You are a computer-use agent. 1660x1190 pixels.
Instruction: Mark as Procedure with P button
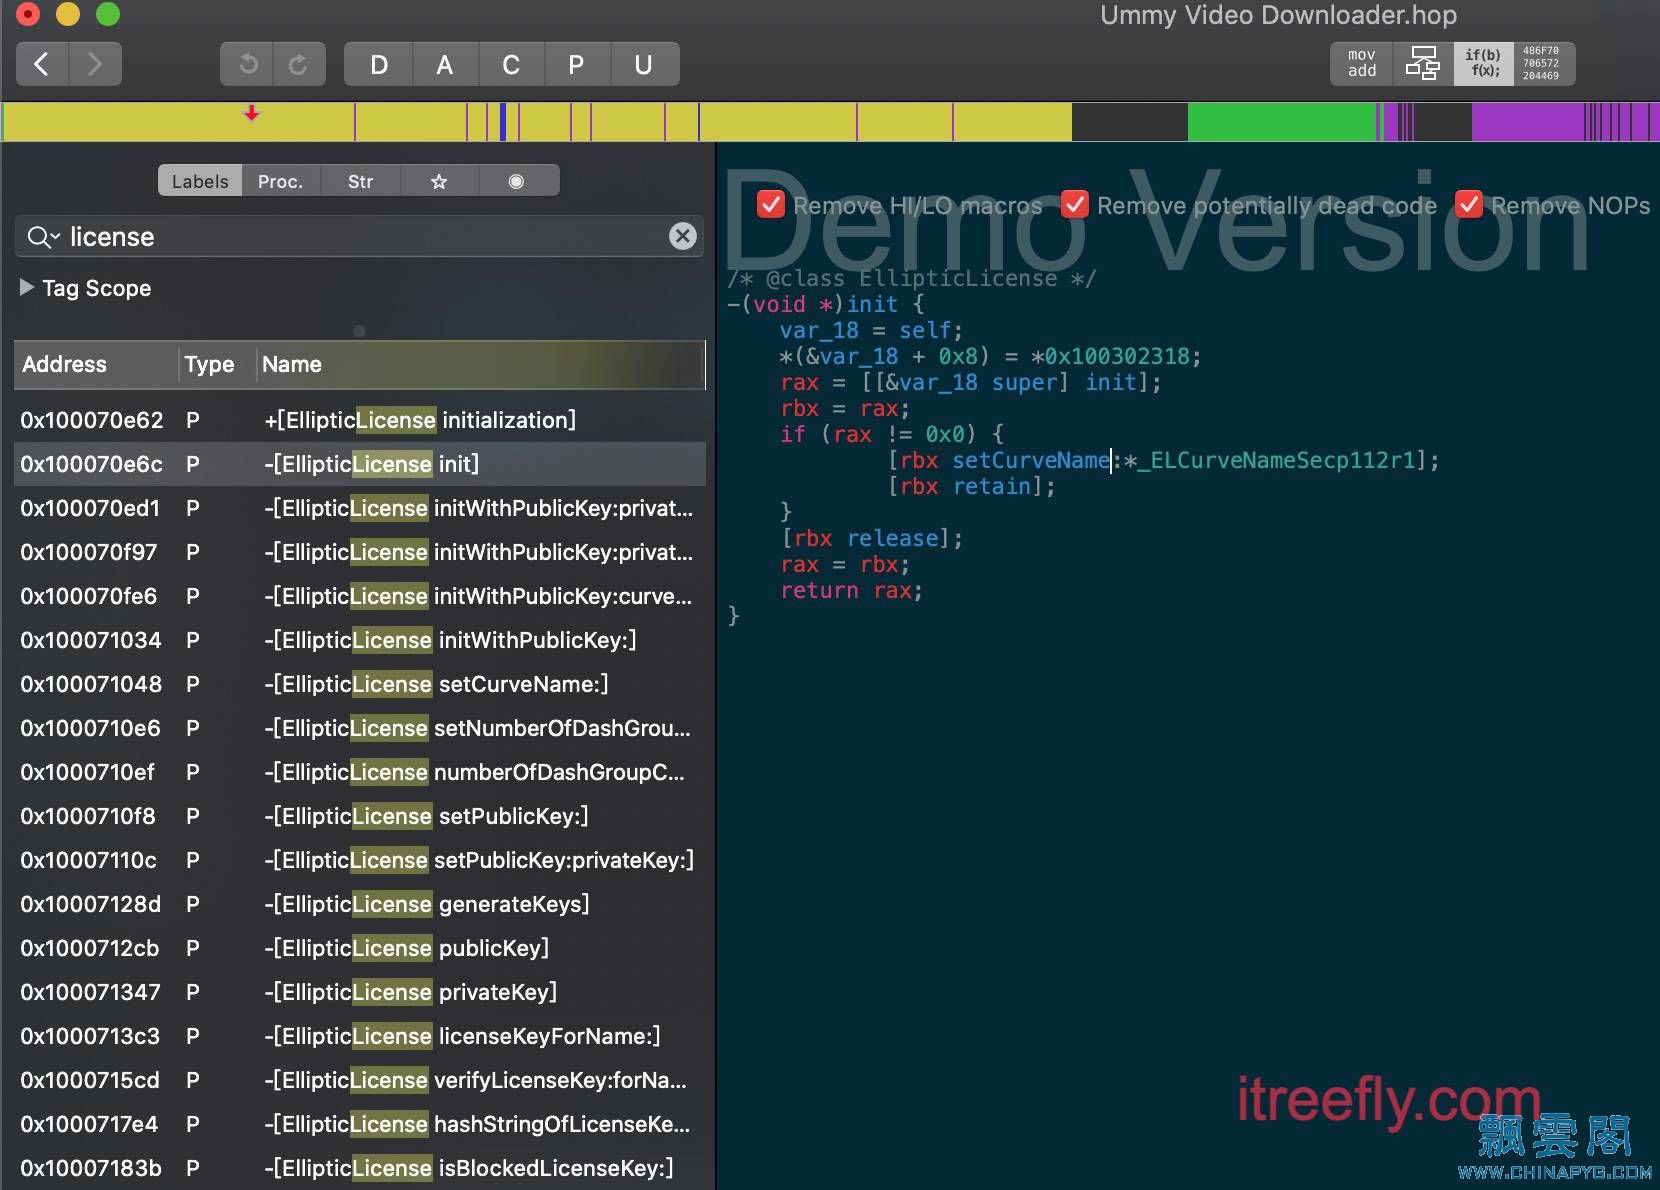point(576,64)
